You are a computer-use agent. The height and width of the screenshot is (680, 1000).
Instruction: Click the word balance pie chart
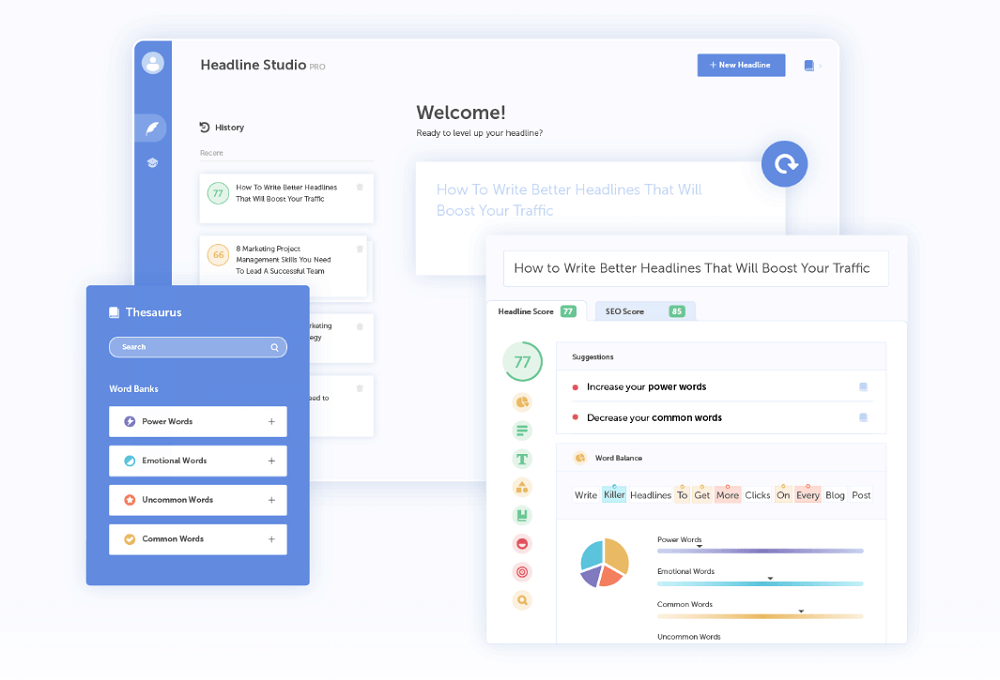pos(604,563)
